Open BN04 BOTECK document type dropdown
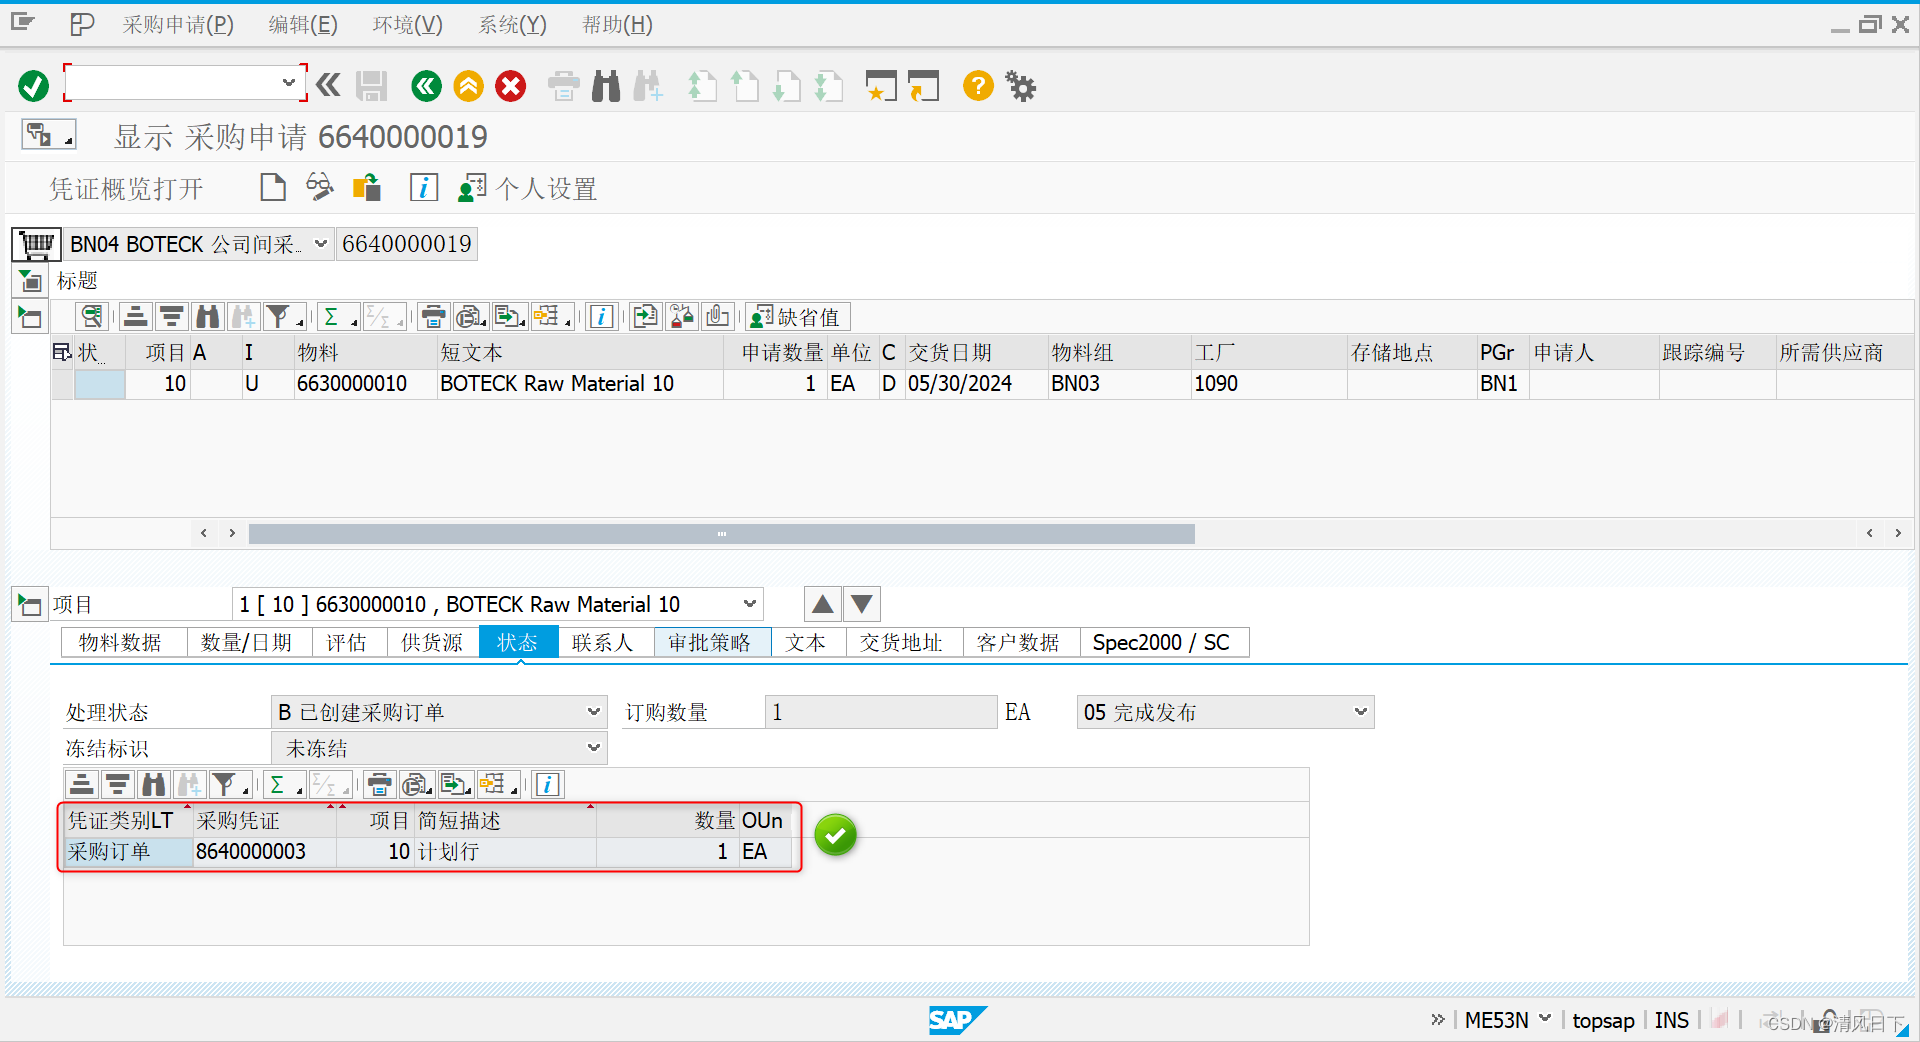1920x1042 pixels. click(320, 244)
